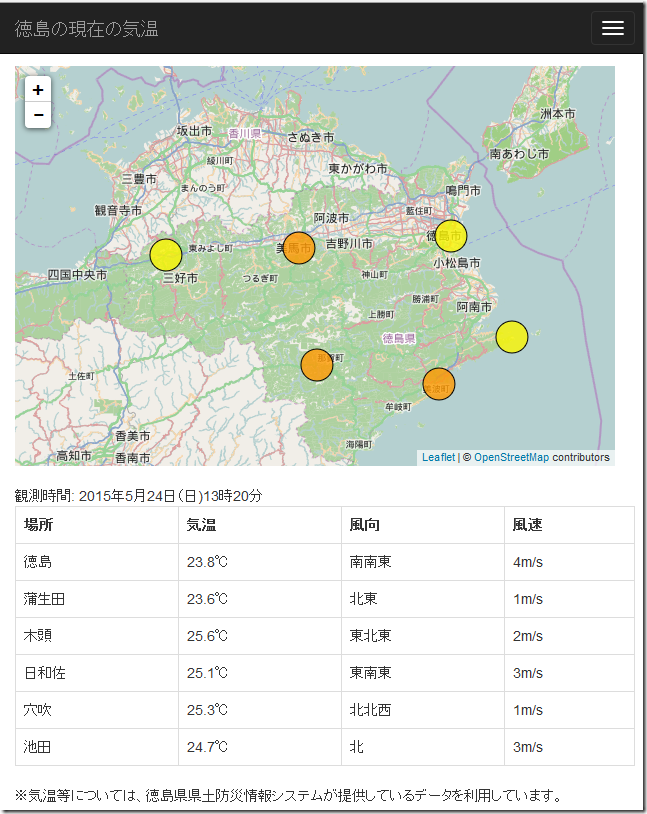647x814 pixels.
Task: Click the 風向 column header
Action: pos(423,525)
